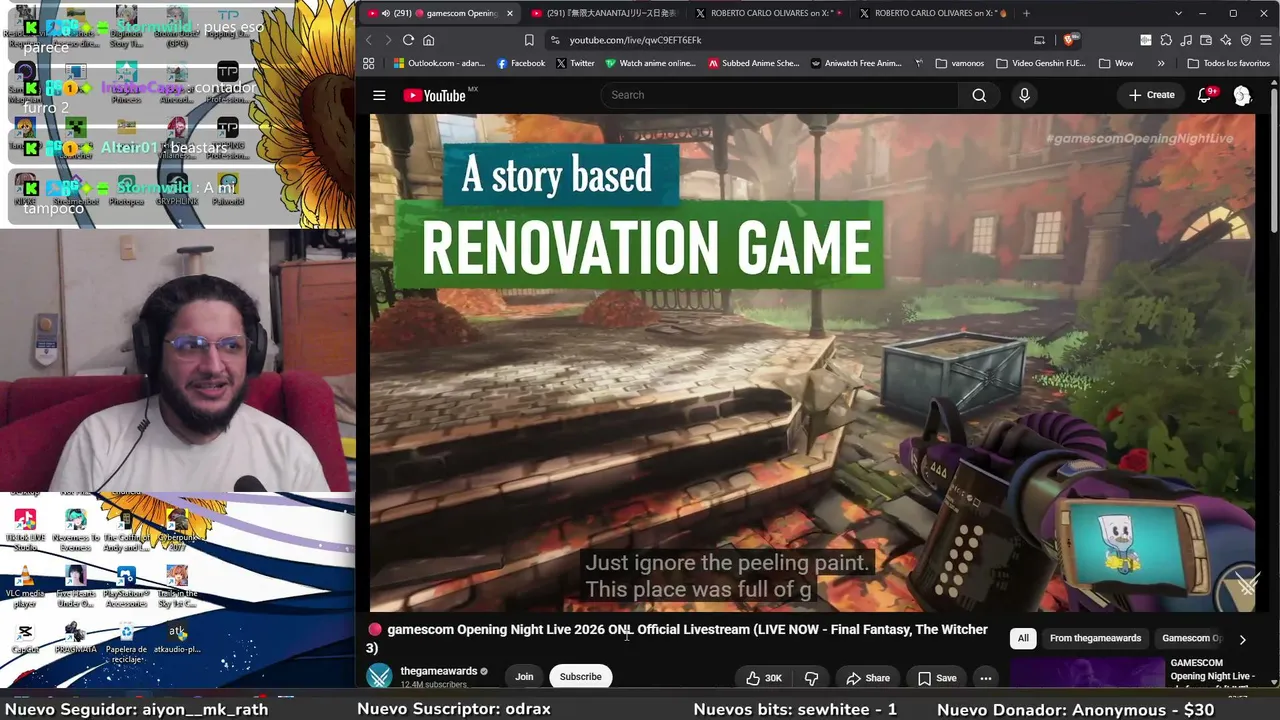
Task: Open Papelera de reciclaje on desktop
Action: point(126,641)
